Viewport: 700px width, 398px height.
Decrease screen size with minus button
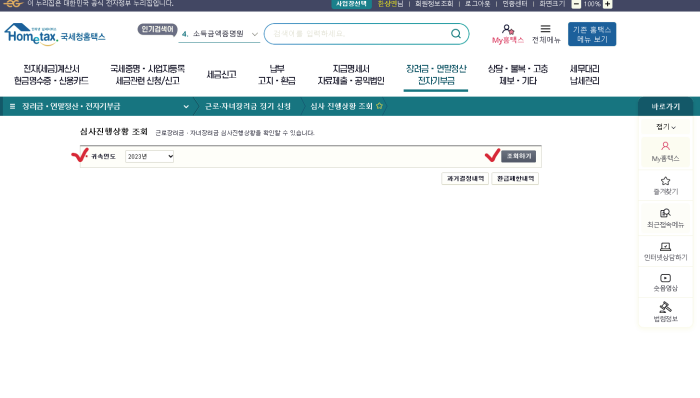(x=576, y=4)
